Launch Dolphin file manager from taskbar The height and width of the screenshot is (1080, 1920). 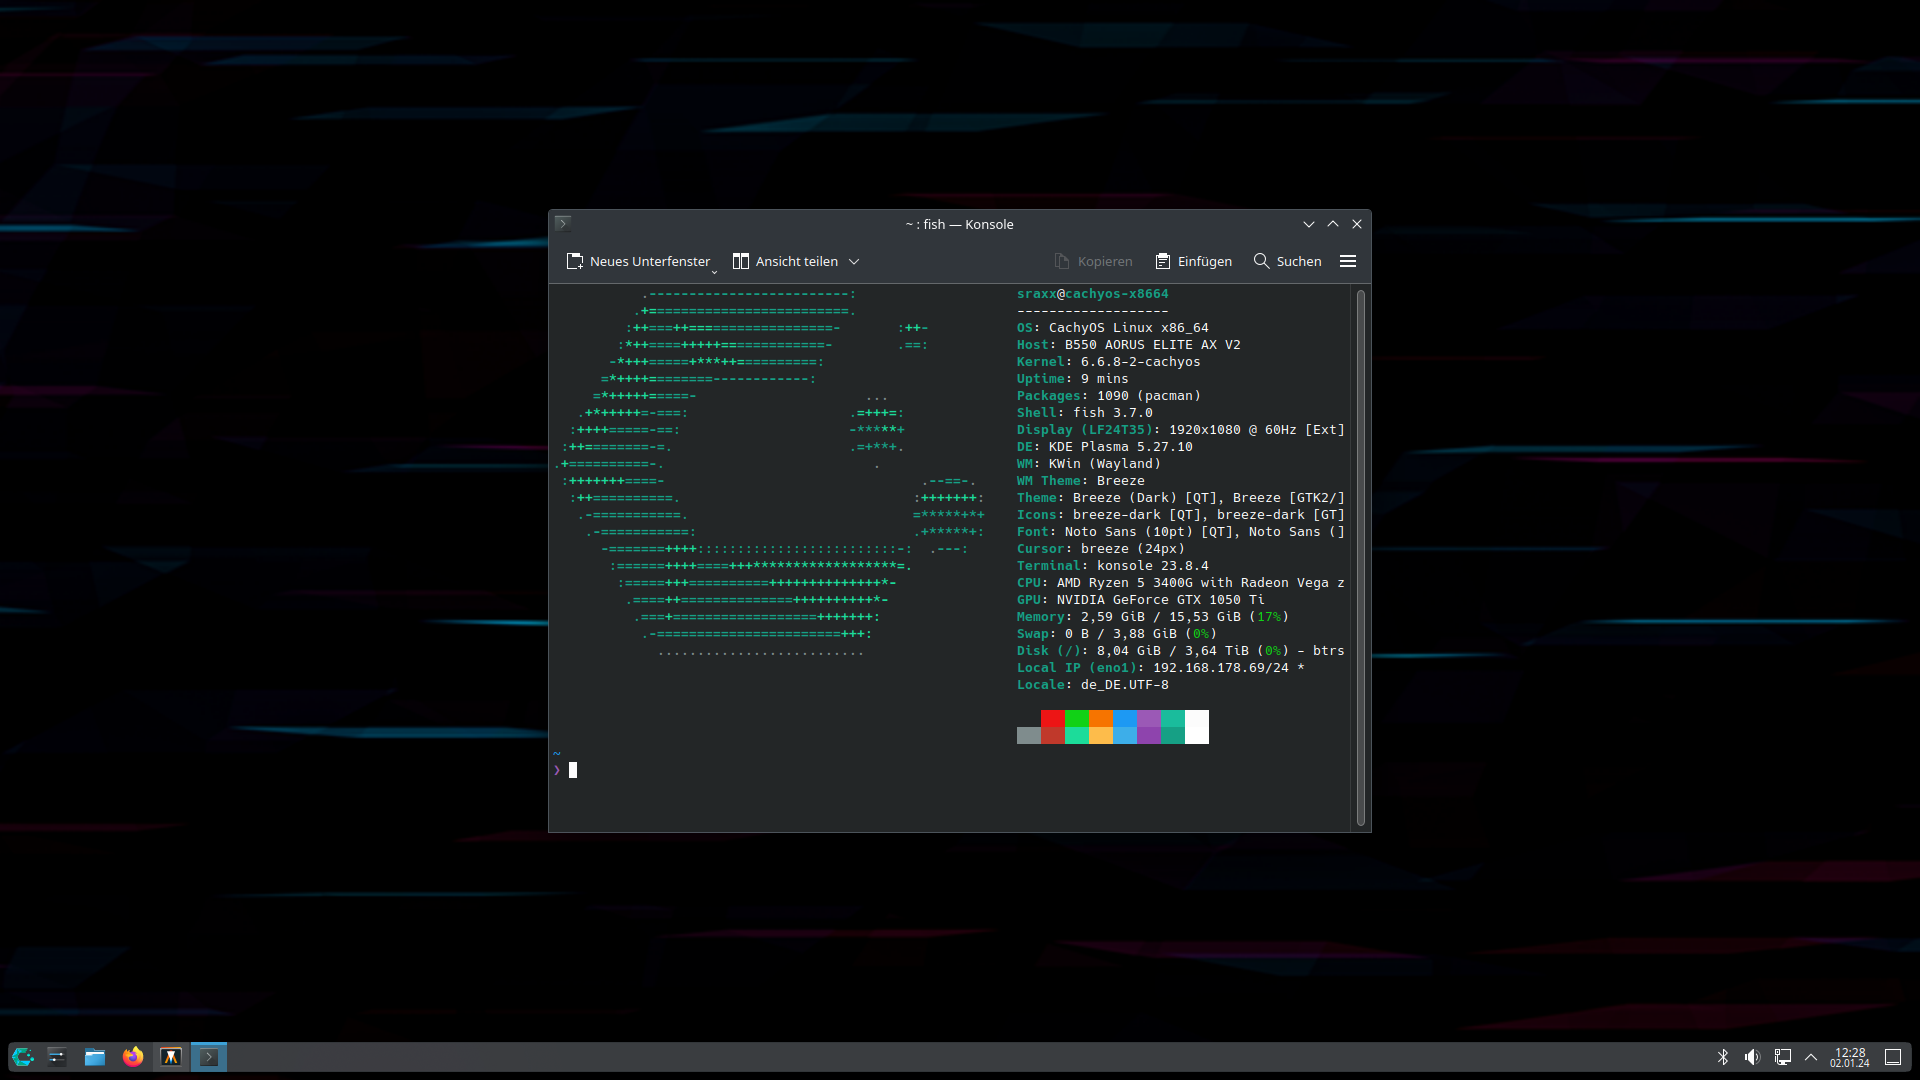[x=95, y=1057]
